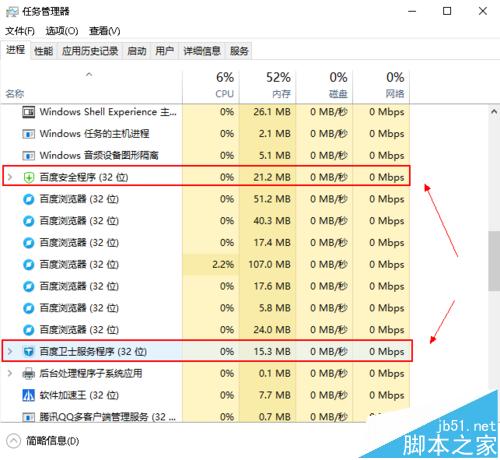Screen dimensions: 500x460
Task: Close the Task Manager window
Action: [x=483, y=11]
